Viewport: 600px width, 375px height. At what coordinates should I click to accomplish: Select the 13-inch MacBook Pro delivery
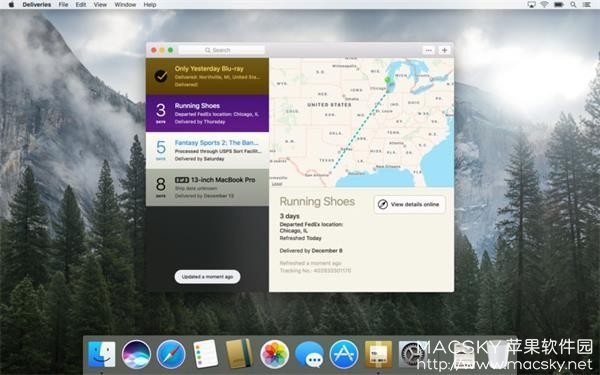click(x=207, y=188)
